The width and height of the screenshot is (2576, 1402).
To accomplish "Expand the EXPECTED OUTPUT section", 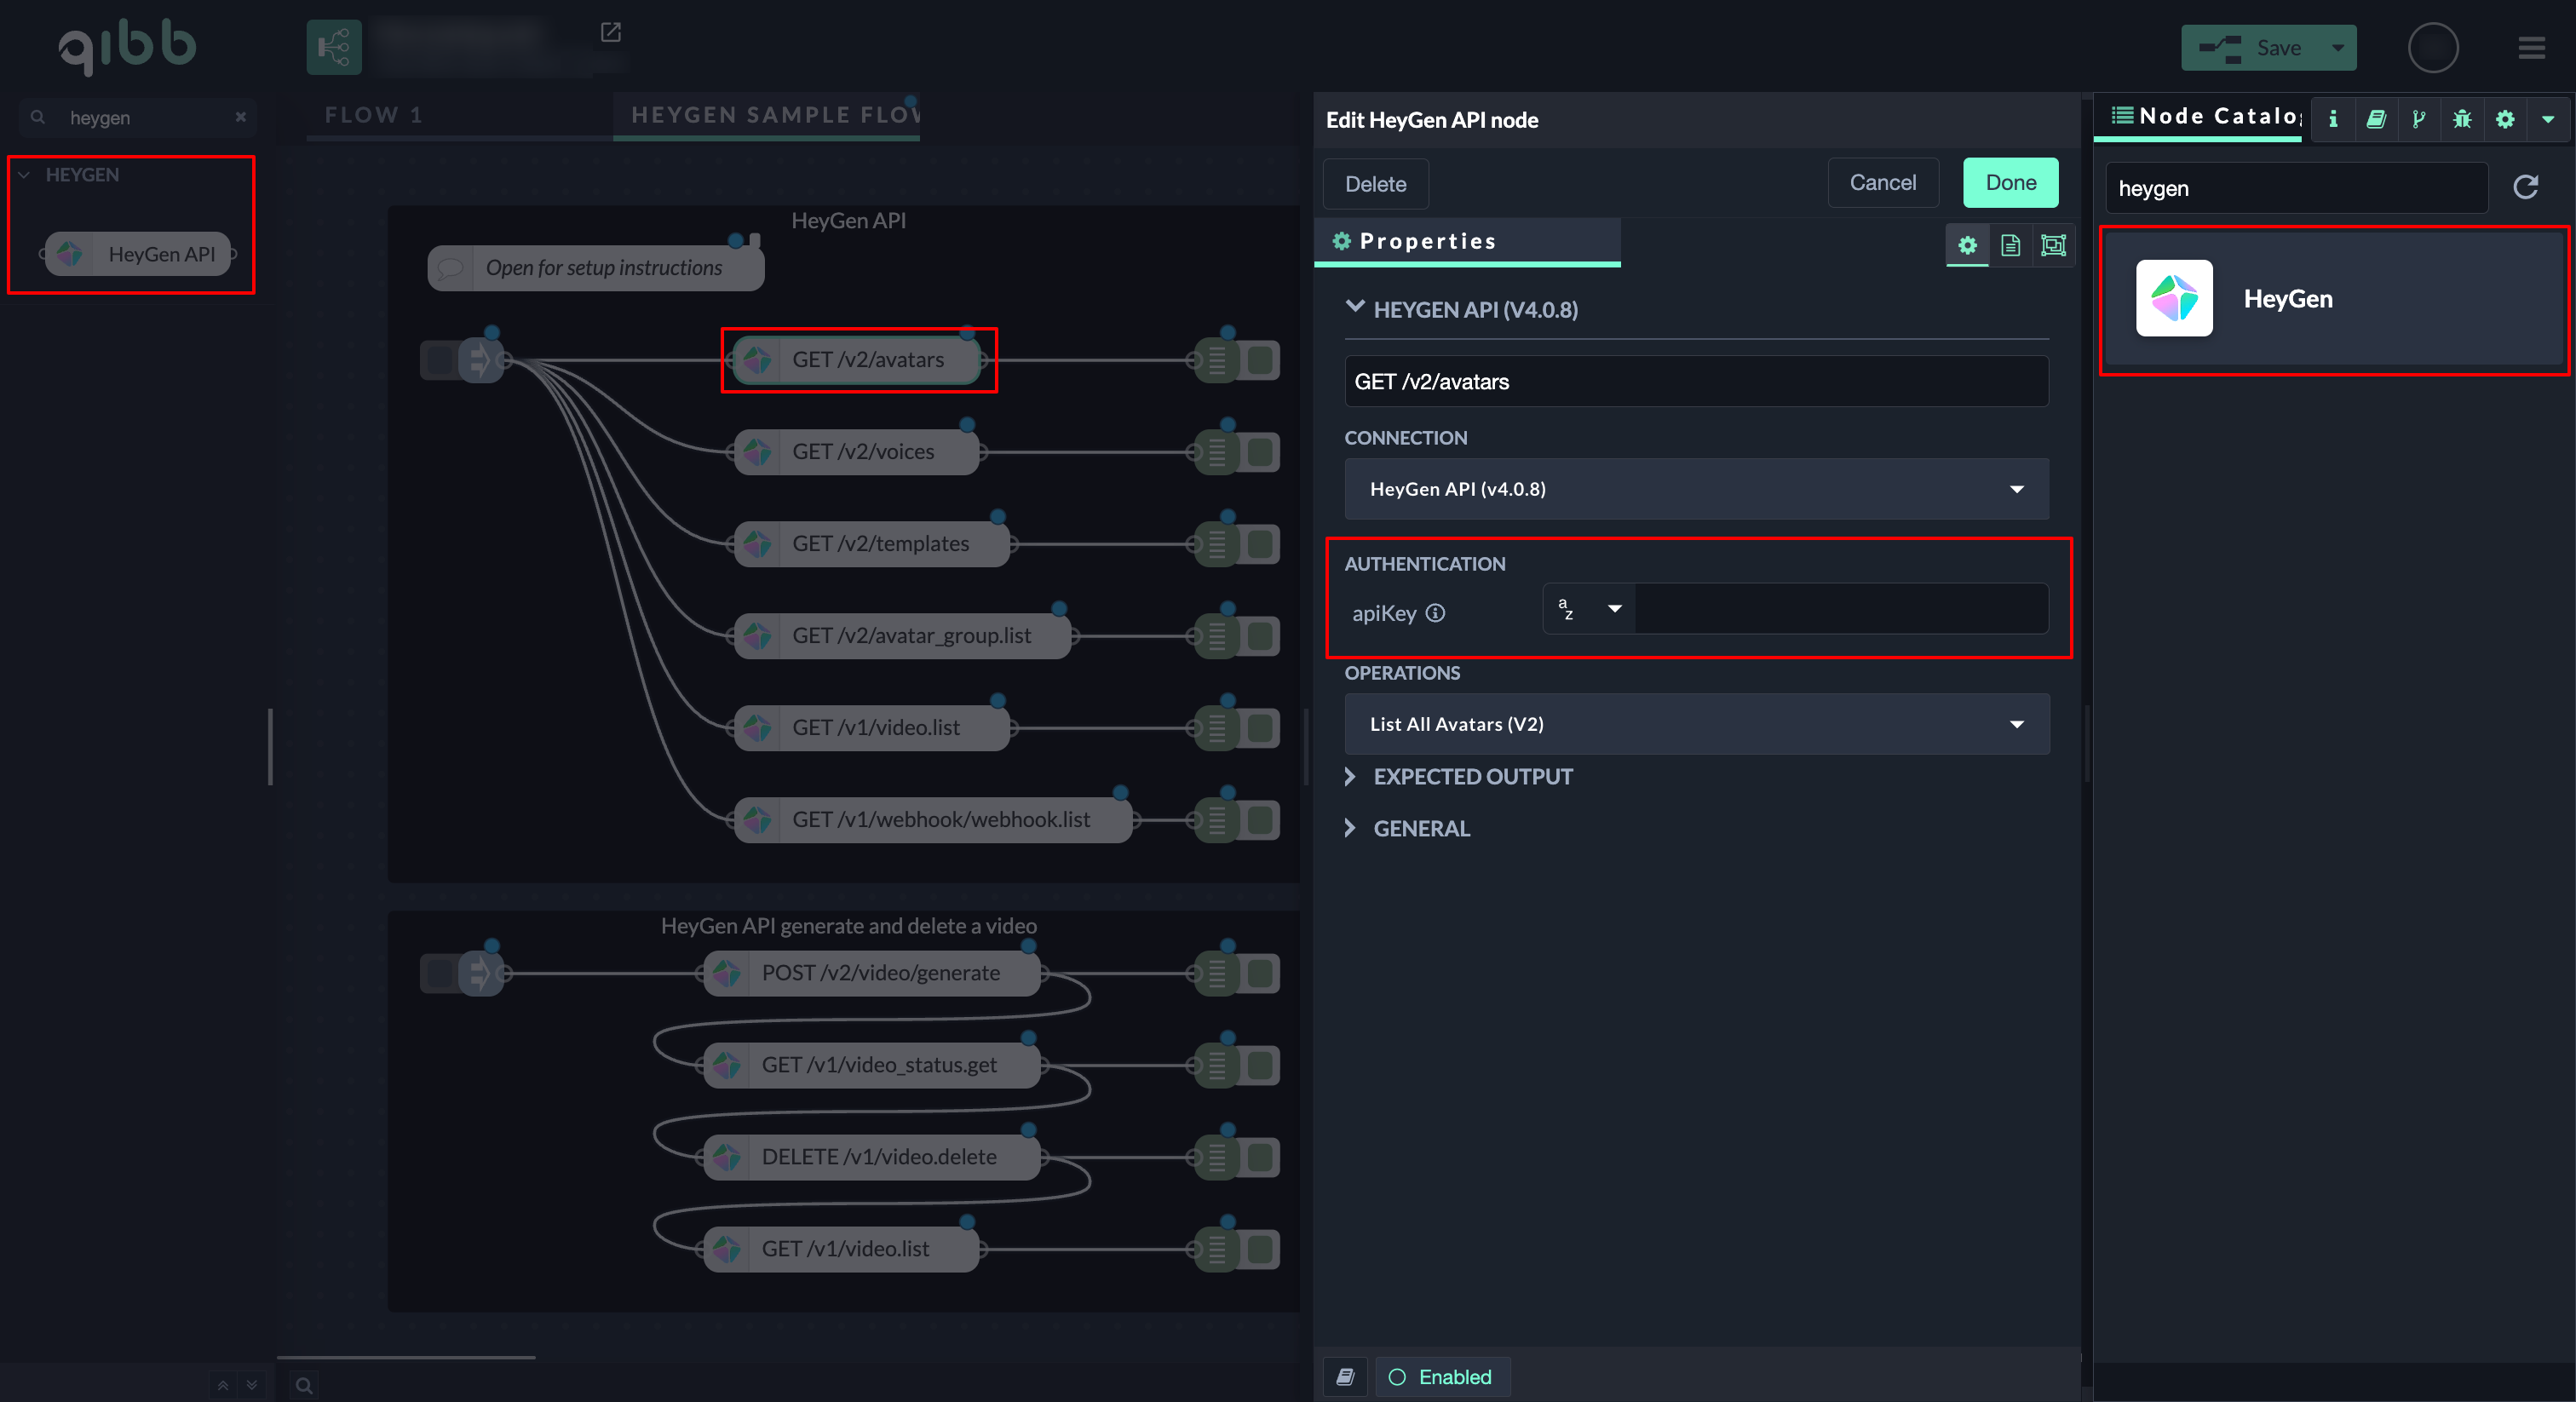I will tap(1472, 777).
